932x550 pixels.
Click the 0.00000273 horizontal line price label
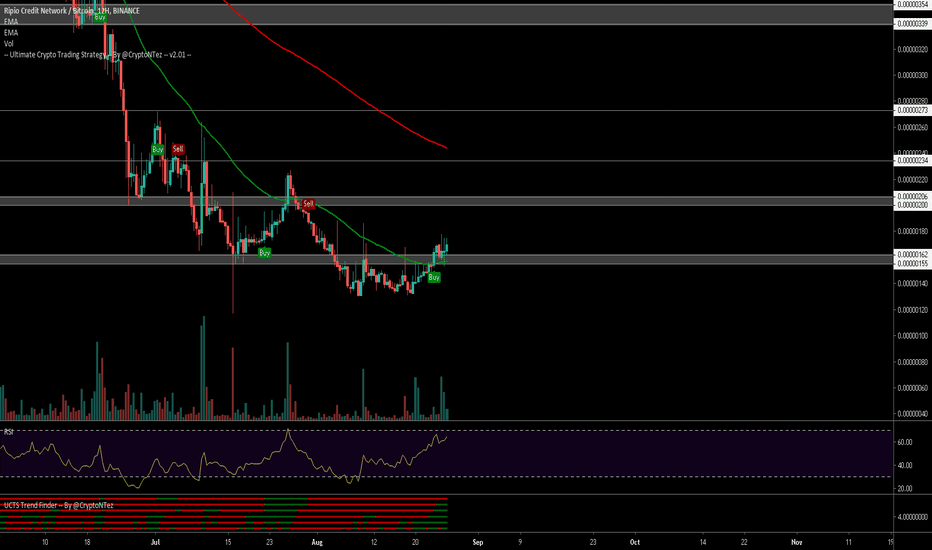(x=912, y=110)
